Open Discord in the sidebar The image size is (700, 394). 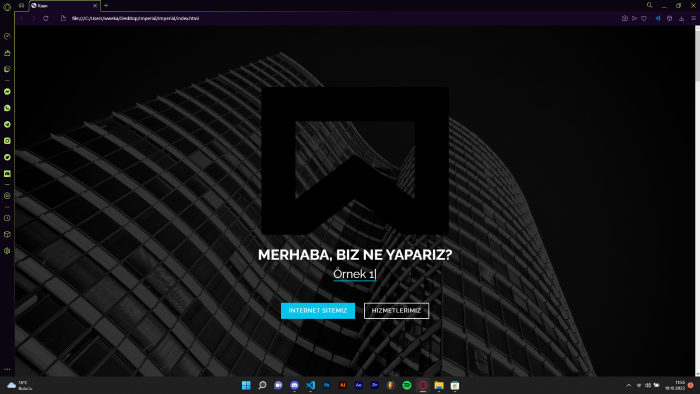click(x=7, y=174)
